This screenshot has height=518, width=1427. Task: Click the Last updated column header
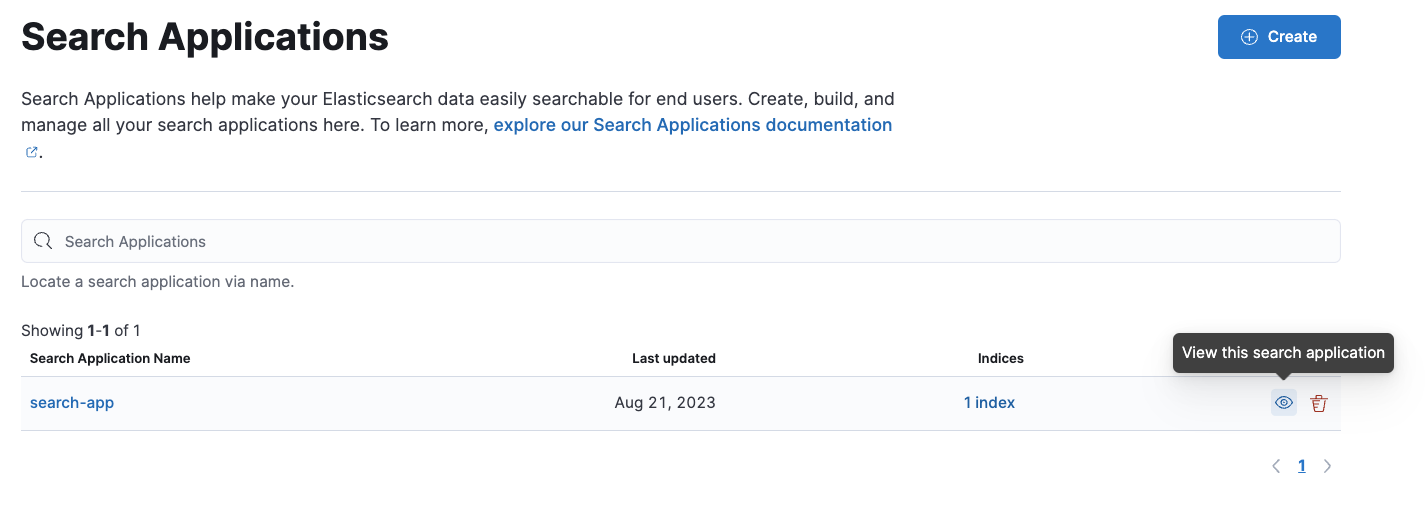(x=674, y=358)
